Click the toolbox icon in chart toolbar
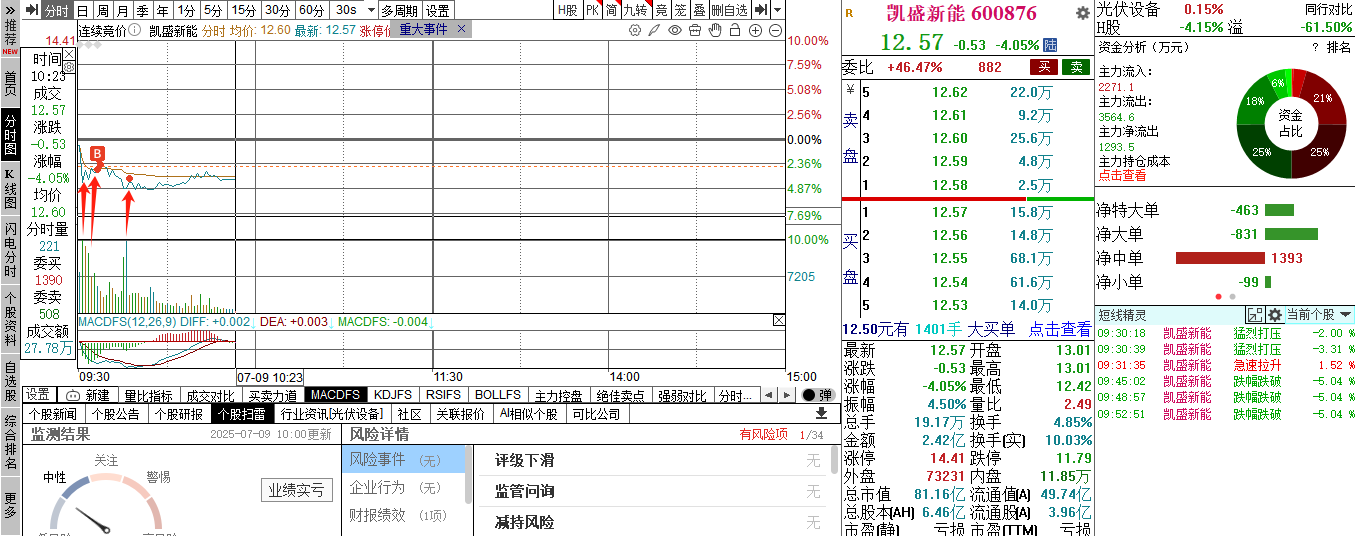This screenshot has height=536, width=1355. tap(695, 31)
